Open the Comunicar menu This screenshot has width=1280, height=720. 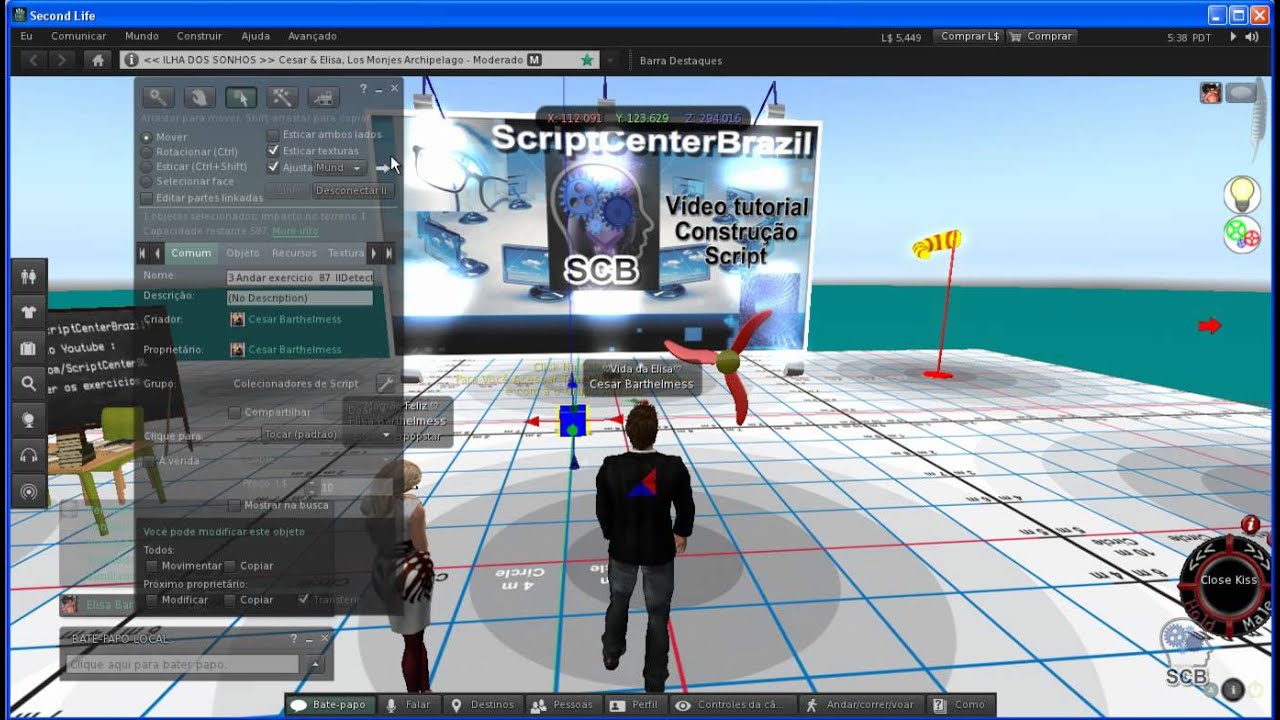(78, 36)
